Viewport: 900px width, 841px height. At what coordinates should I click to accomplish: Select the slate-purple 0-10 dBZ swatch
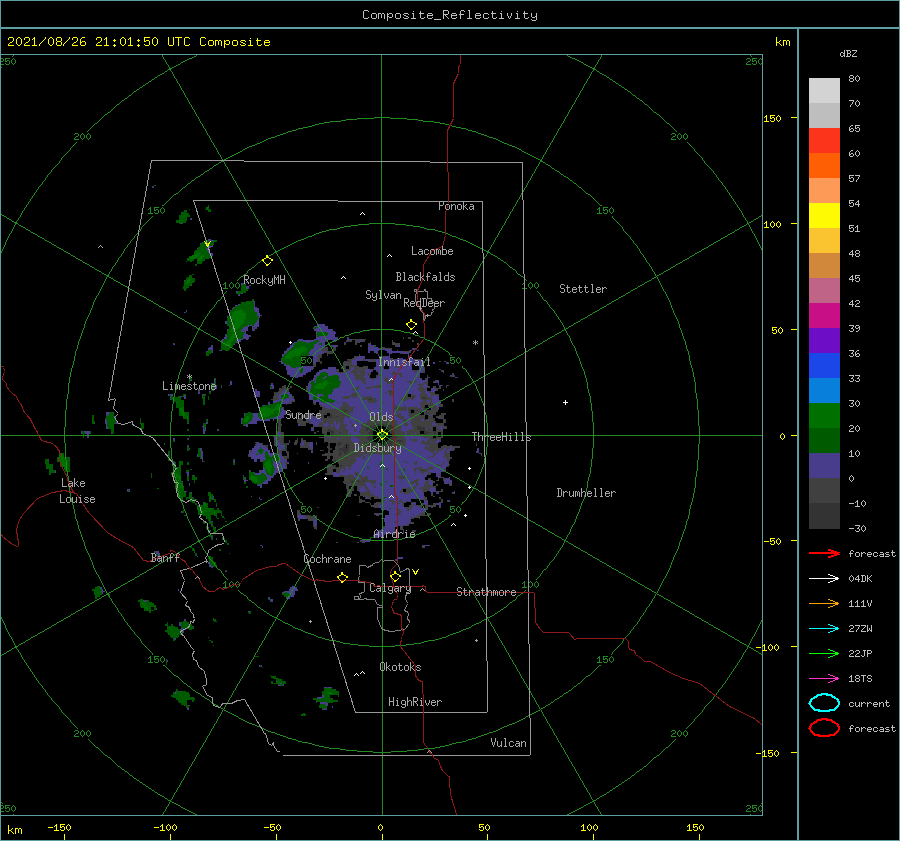(x=824, y=466)
